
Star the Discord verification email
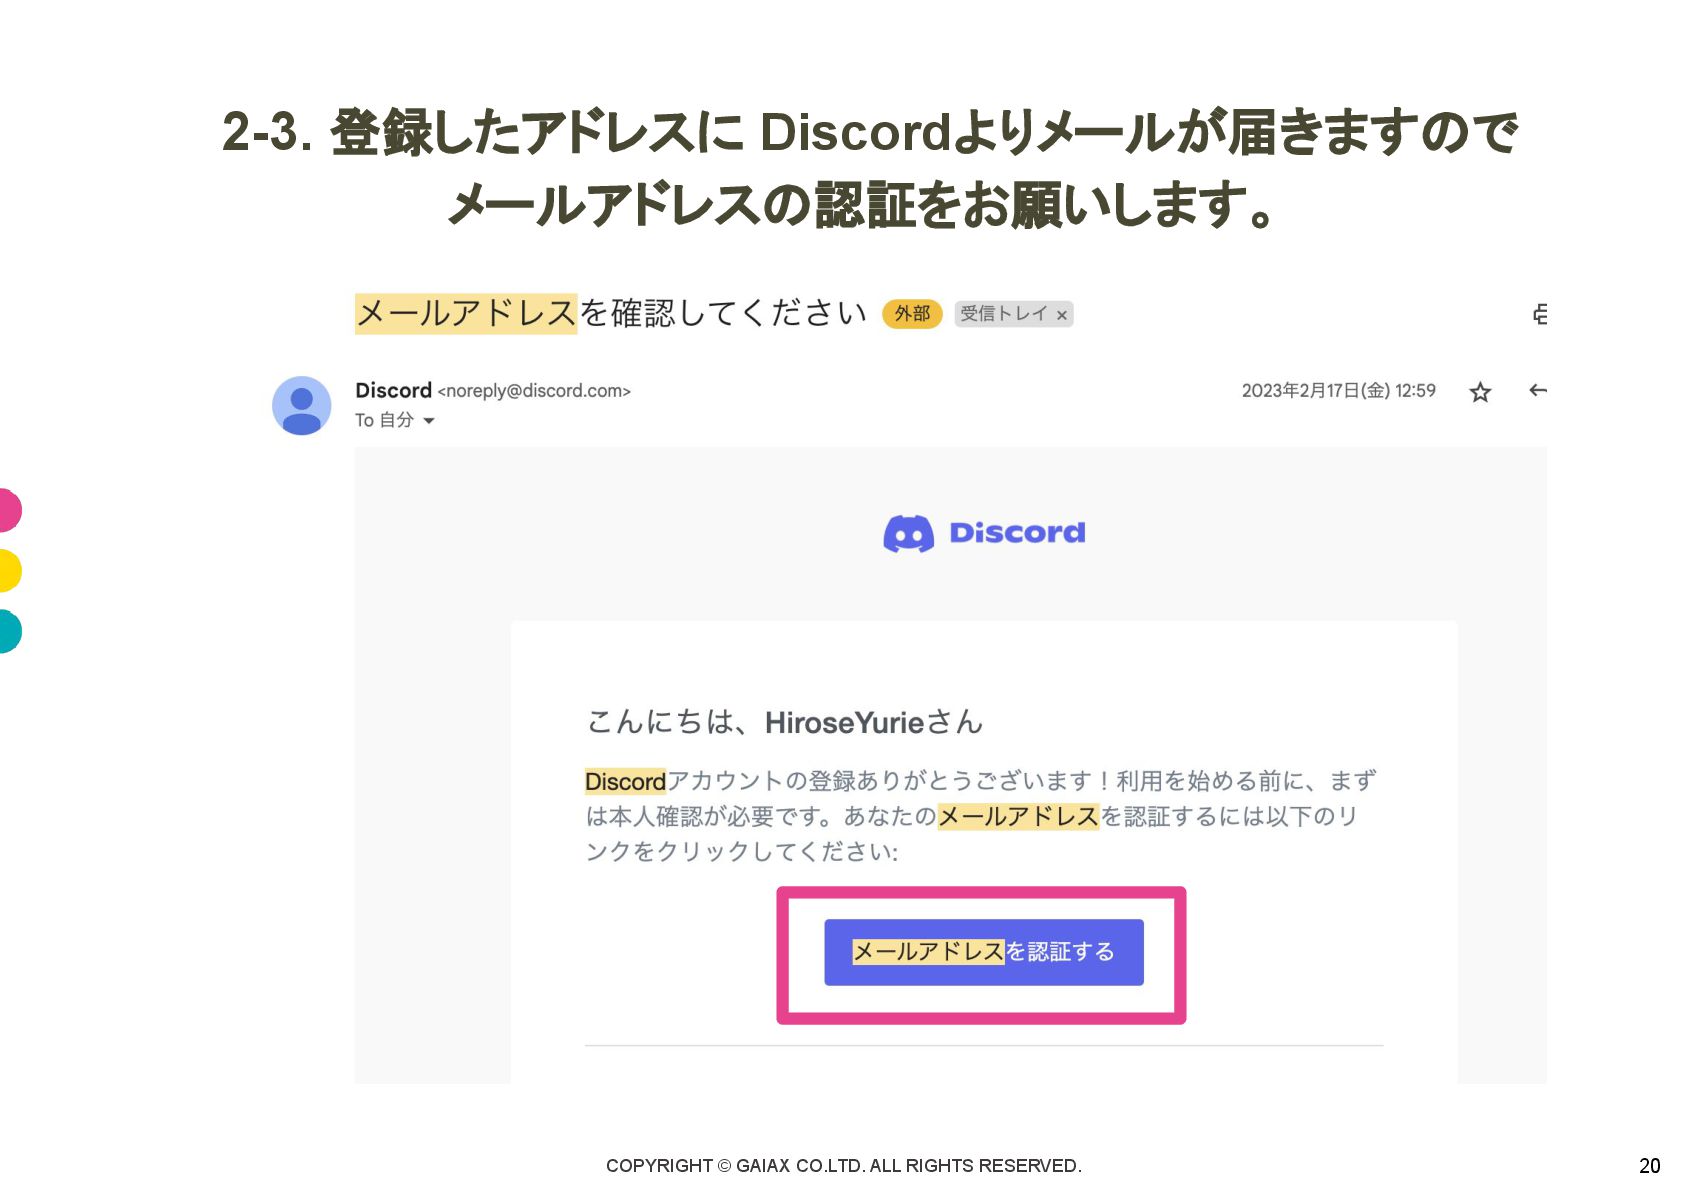click(x=1480, y=392)
